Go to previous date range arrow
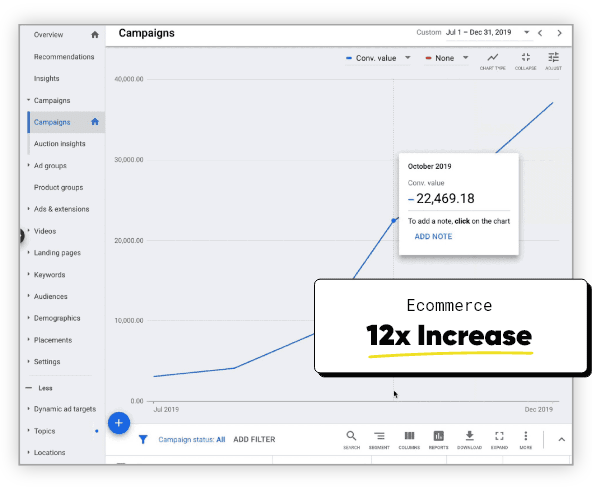Image resolution: width=592 pixels, height=488 pixels. point(540,33)
